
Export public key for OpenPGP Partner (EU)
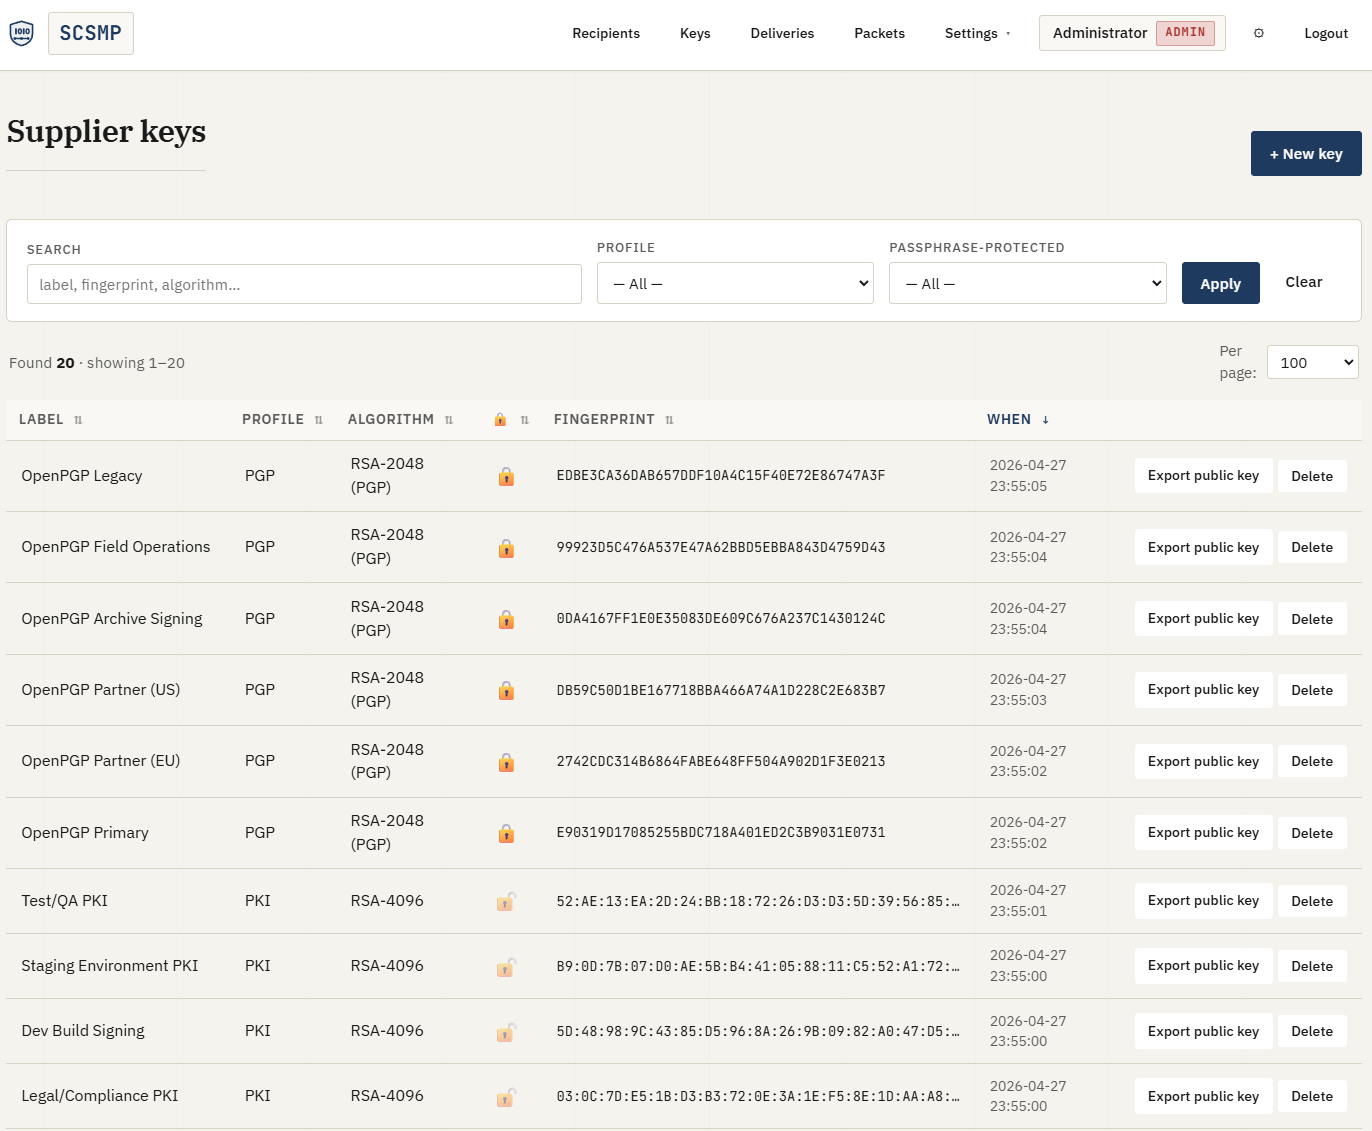coord(1203,761)
